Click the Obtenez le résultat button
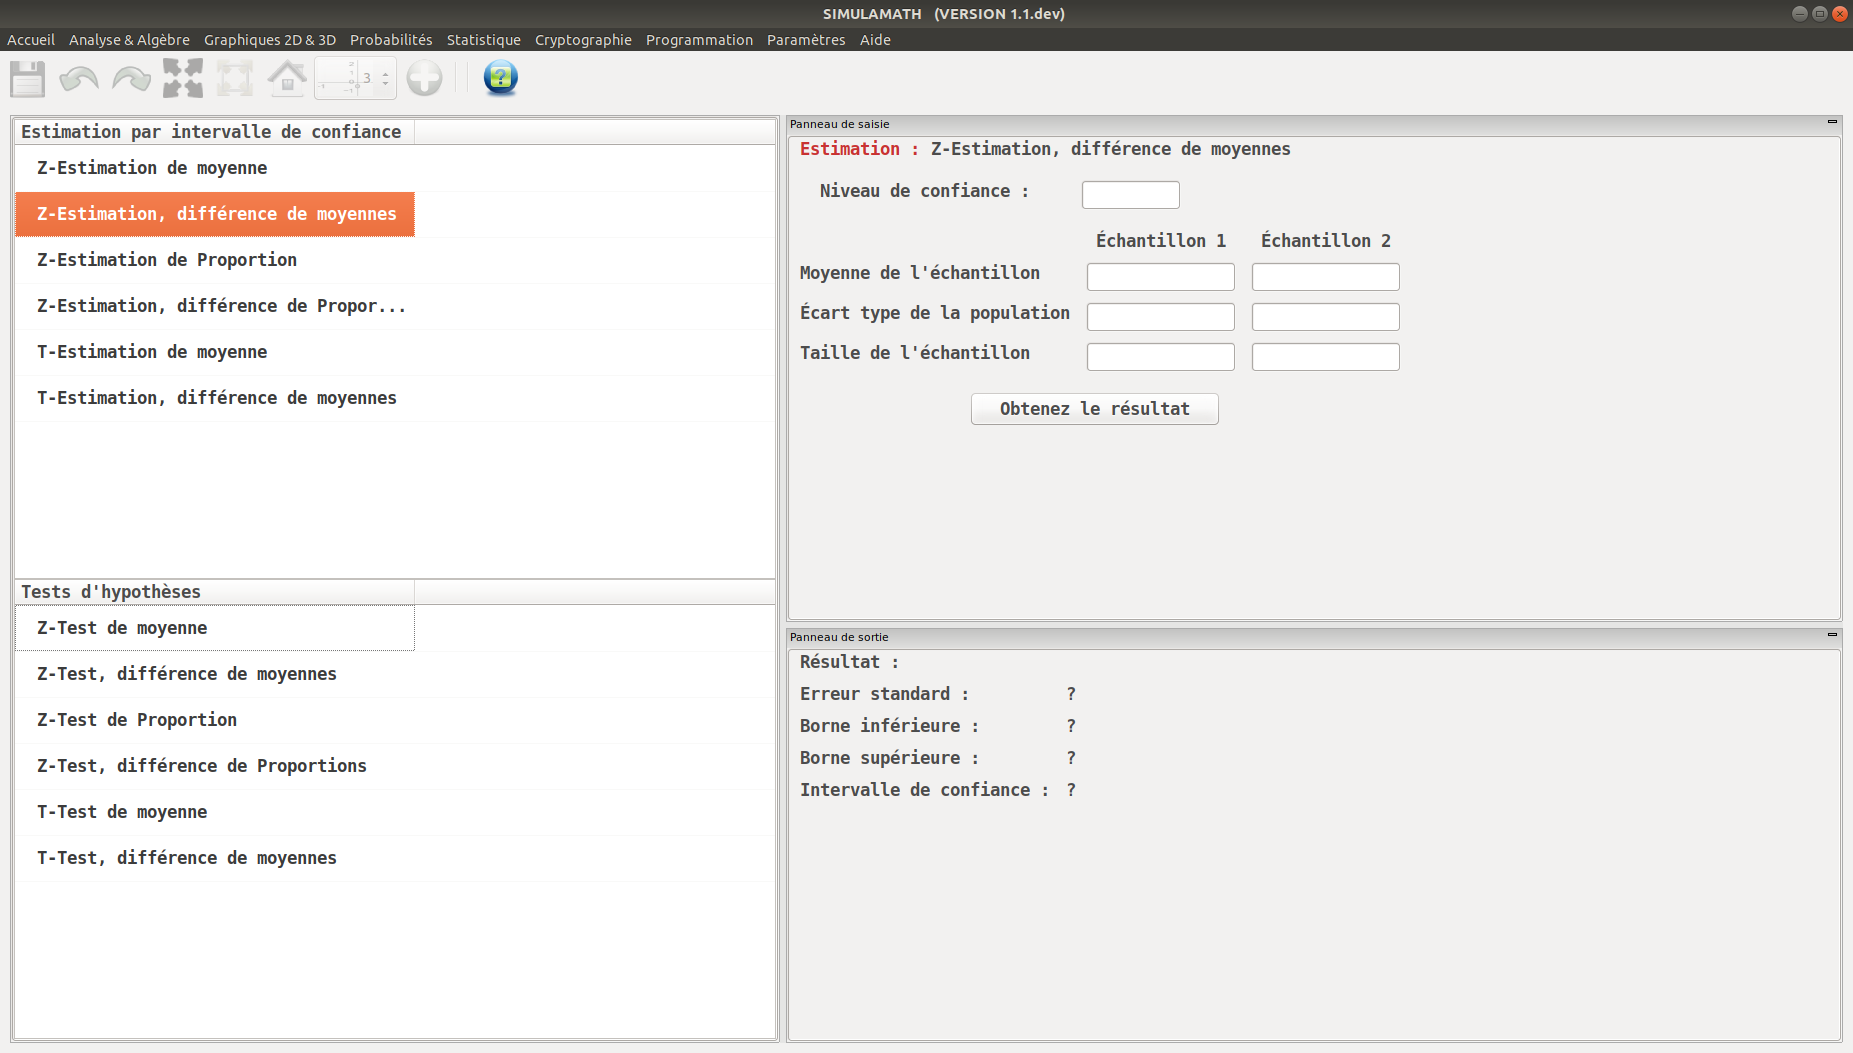This screenshot has width=1853, height=1053. (1094, 409)
